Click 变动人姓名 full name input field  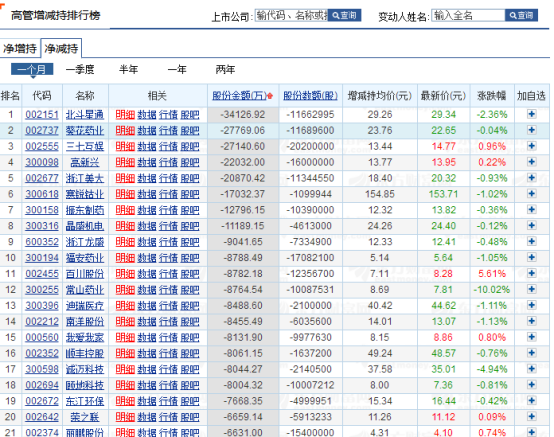click(468, 15)
